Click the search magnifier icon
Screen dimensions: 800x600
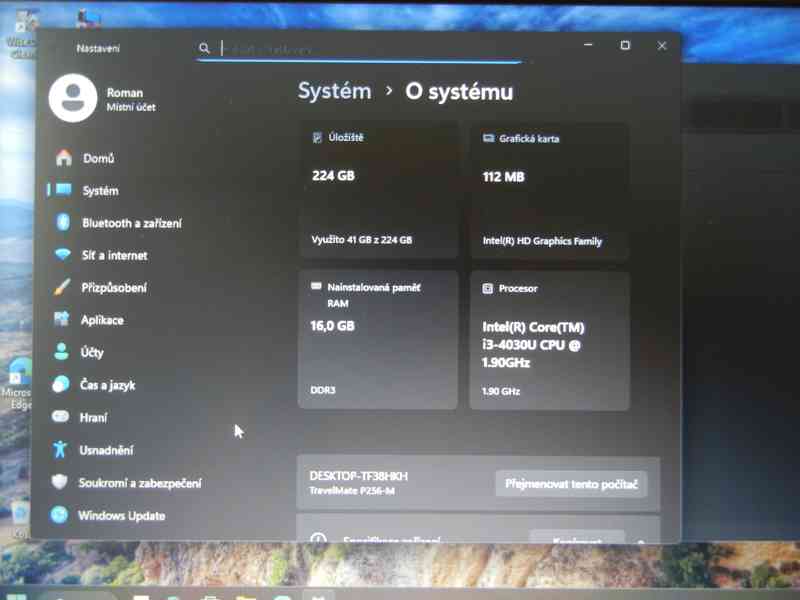[204, 48]
